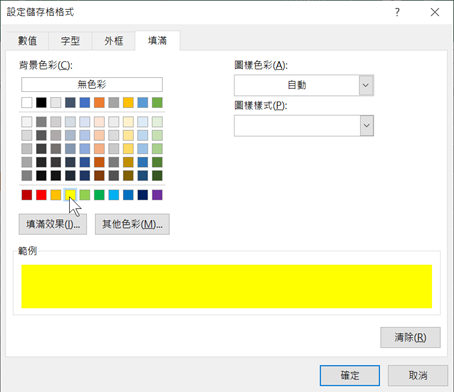This screenshot has width=454, height=392.
Task: Pick the palest green tint swatch
Action: pos(157,122)
